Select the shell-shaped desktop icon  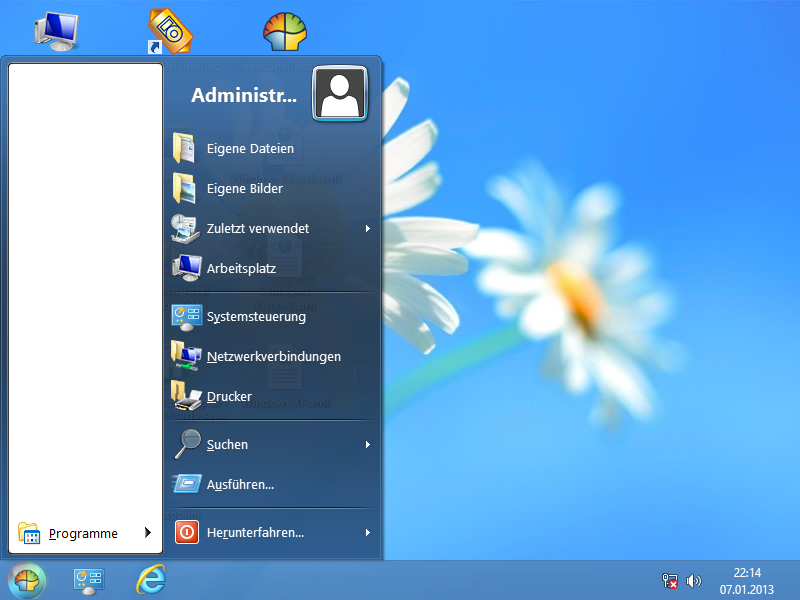(285, 32)
